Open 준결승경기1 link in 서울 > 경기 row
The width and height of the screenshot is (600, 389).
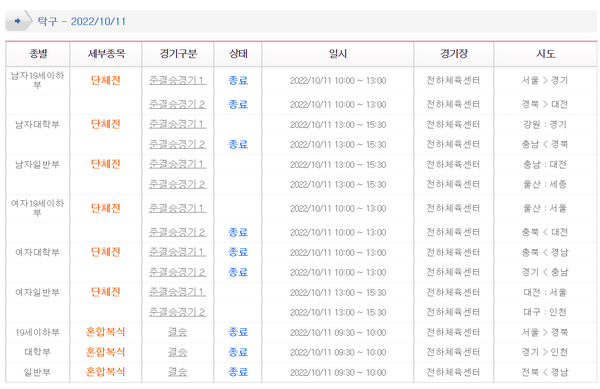(x=177, y=80)
